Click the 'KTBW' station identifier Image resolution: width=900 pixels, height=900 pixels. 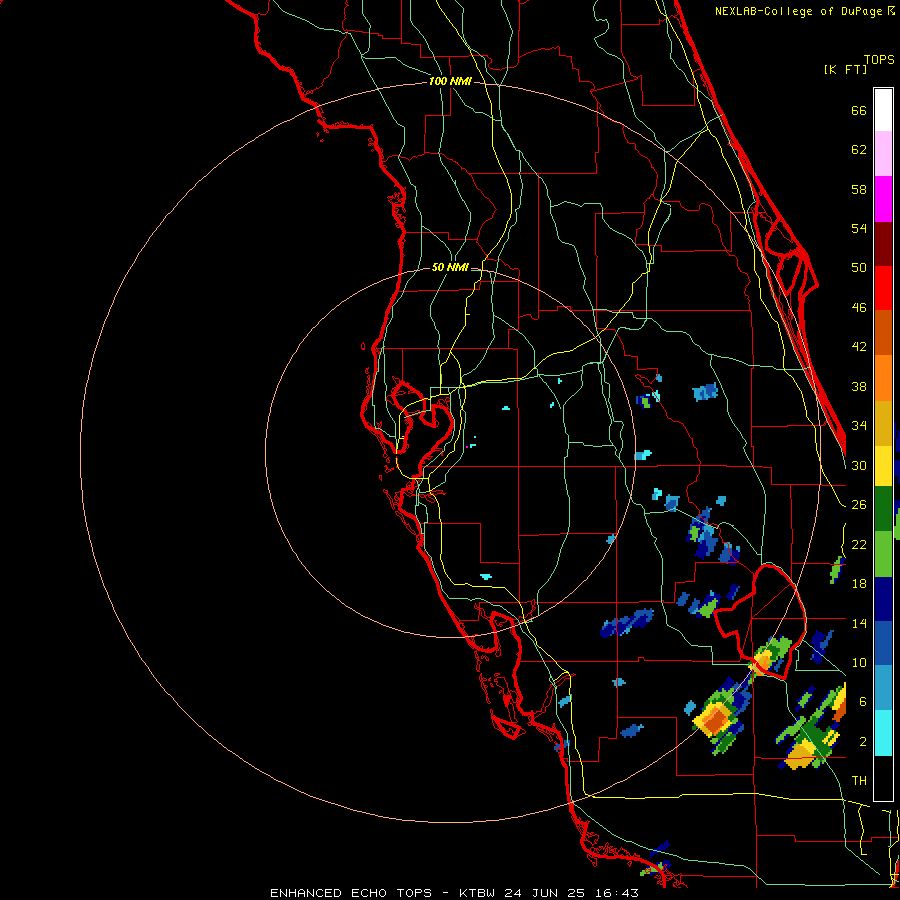click(480, 893)
